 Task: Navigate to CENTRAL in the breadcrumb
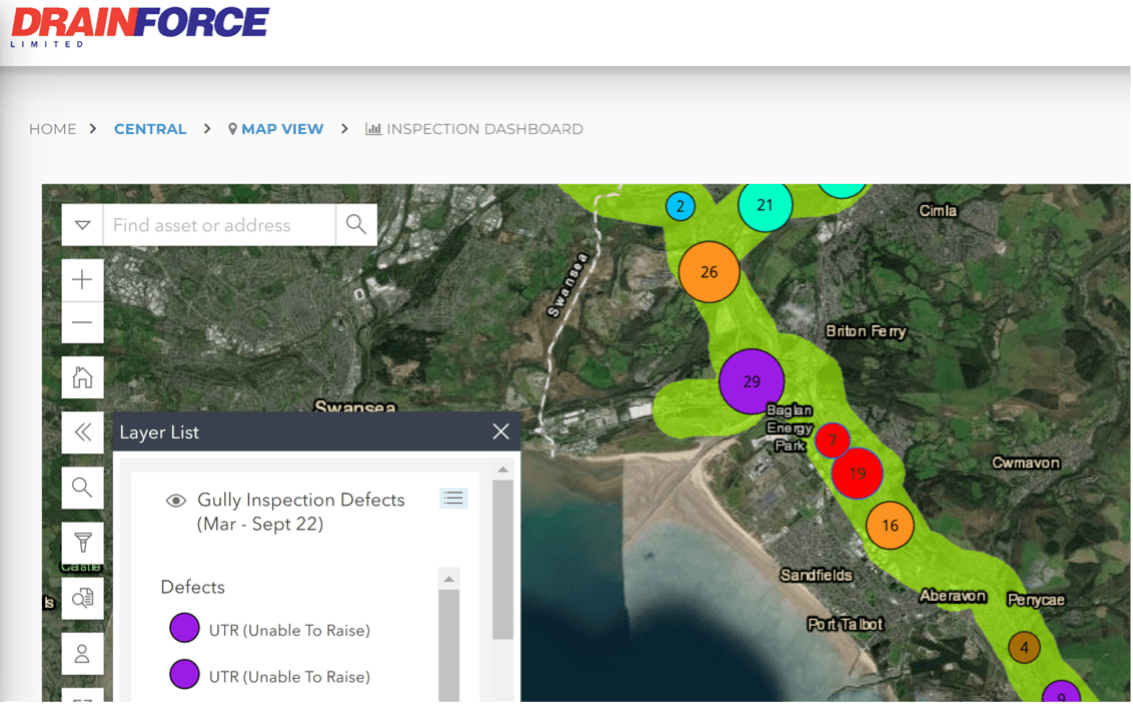150,129
